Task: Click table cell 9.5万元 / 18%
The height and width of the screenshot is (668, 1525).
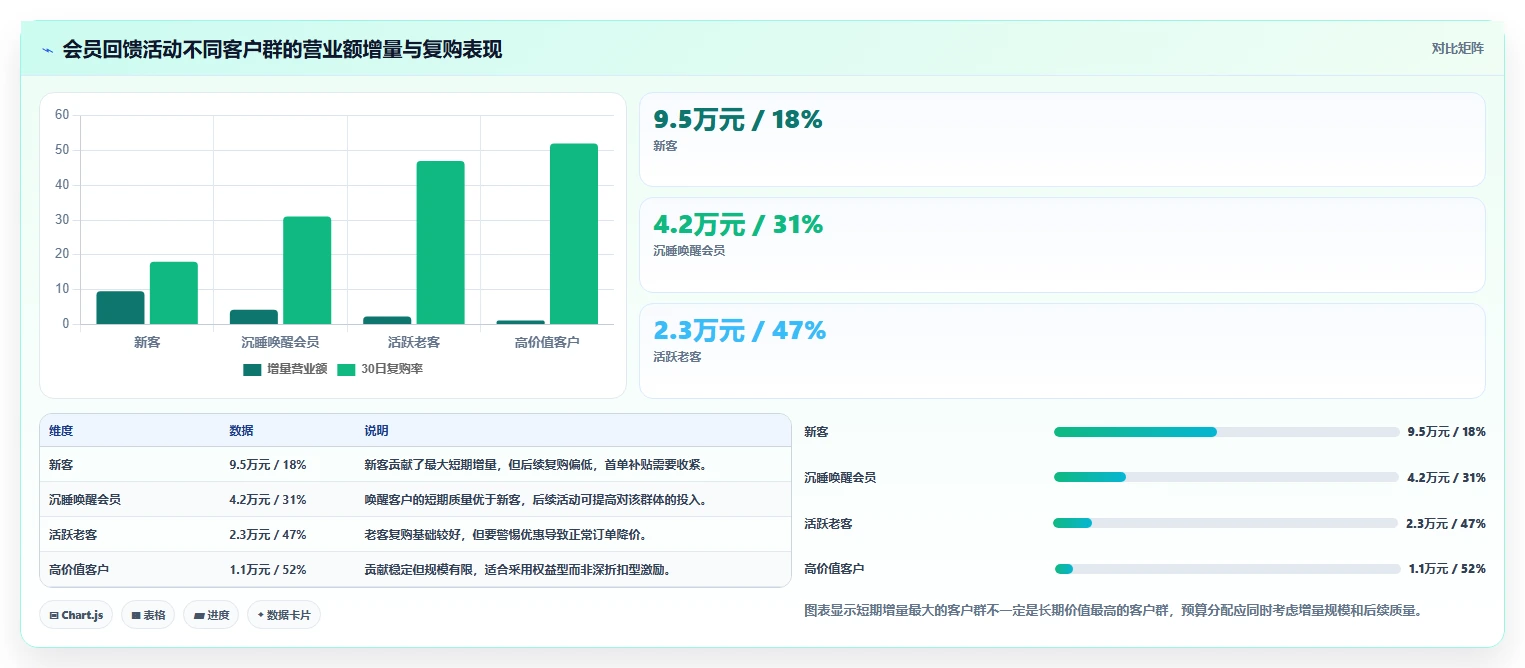Action: pyautogui.click(x=268, y=465)
